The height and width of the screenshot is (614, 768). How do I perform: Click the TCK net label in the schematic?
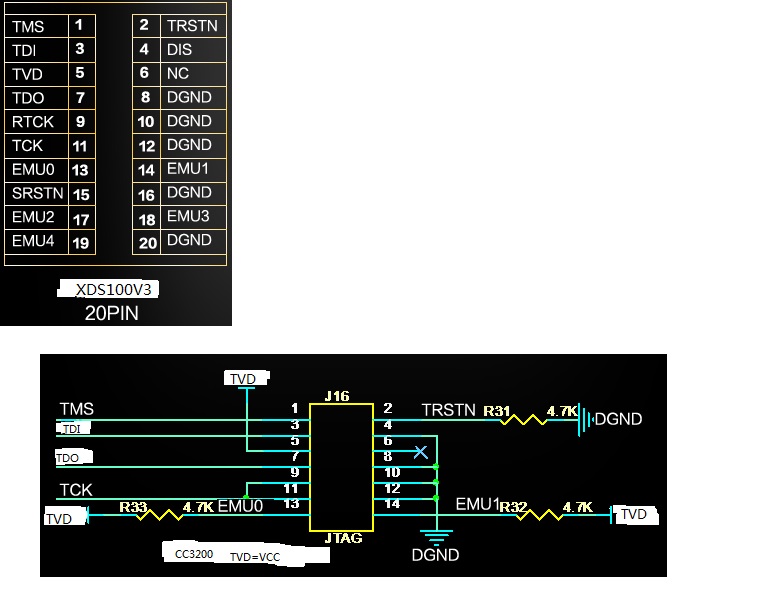[x=76, y=490]
